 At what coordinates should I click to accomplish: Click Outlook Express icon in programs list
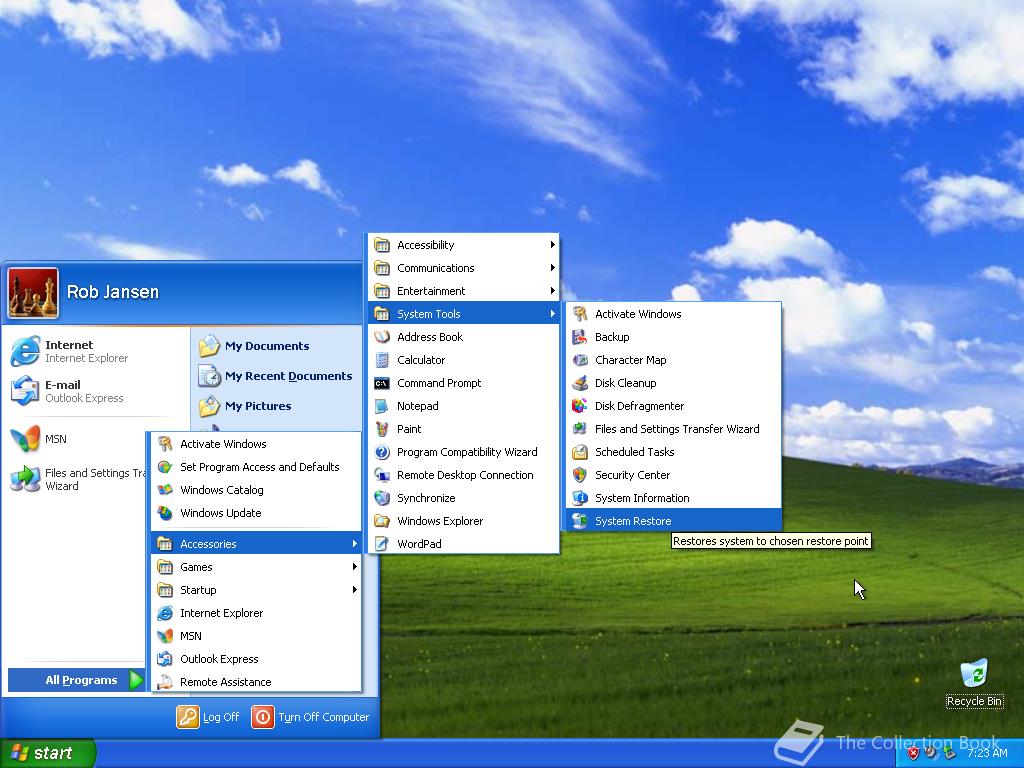[165, 659]
